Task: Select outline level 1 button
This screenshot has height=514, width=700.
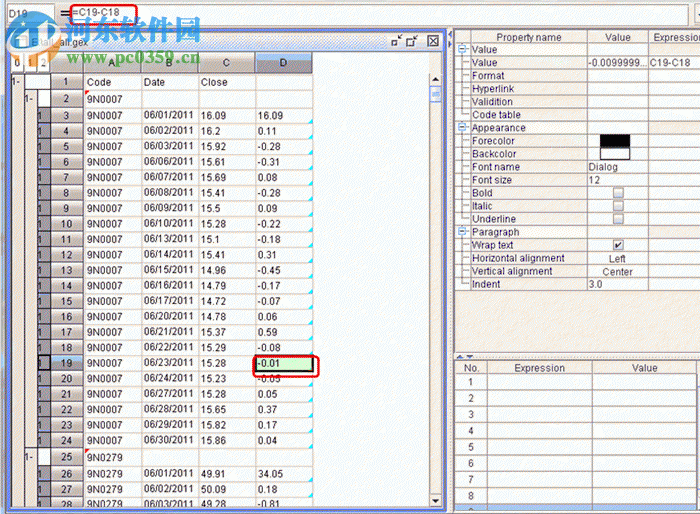Action: pos(29,63)
